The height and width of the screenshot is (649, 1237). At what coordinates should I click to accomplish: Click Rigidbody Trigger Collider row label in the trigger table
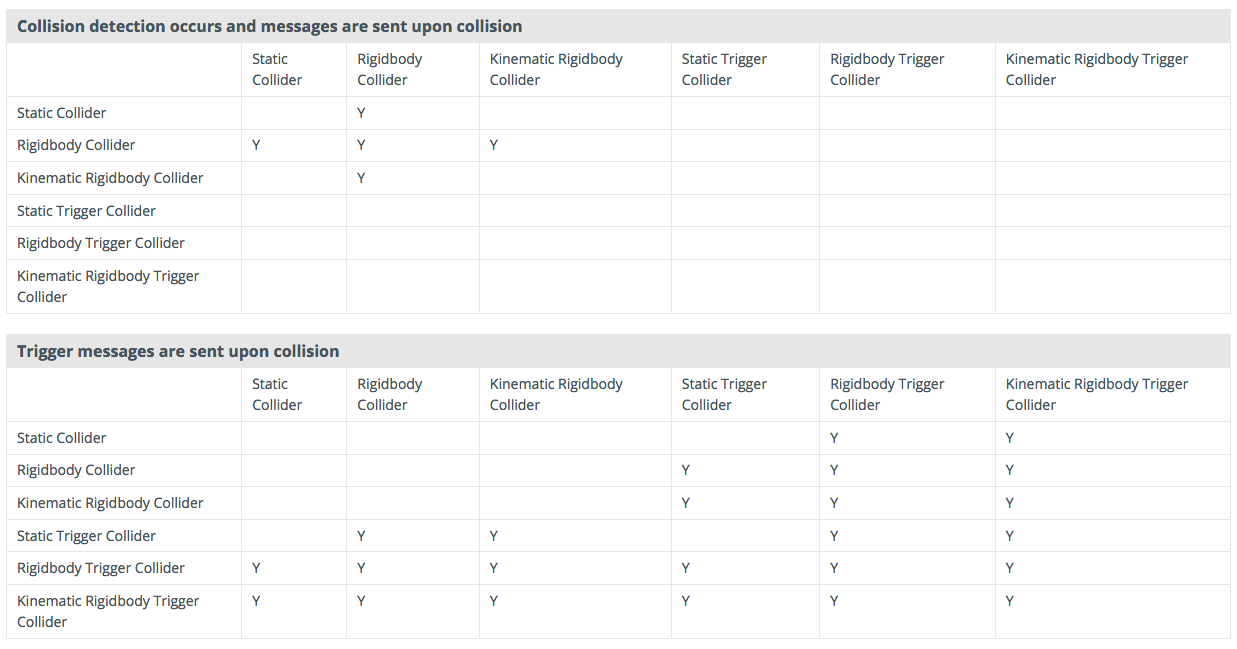[x=101, y=568]
